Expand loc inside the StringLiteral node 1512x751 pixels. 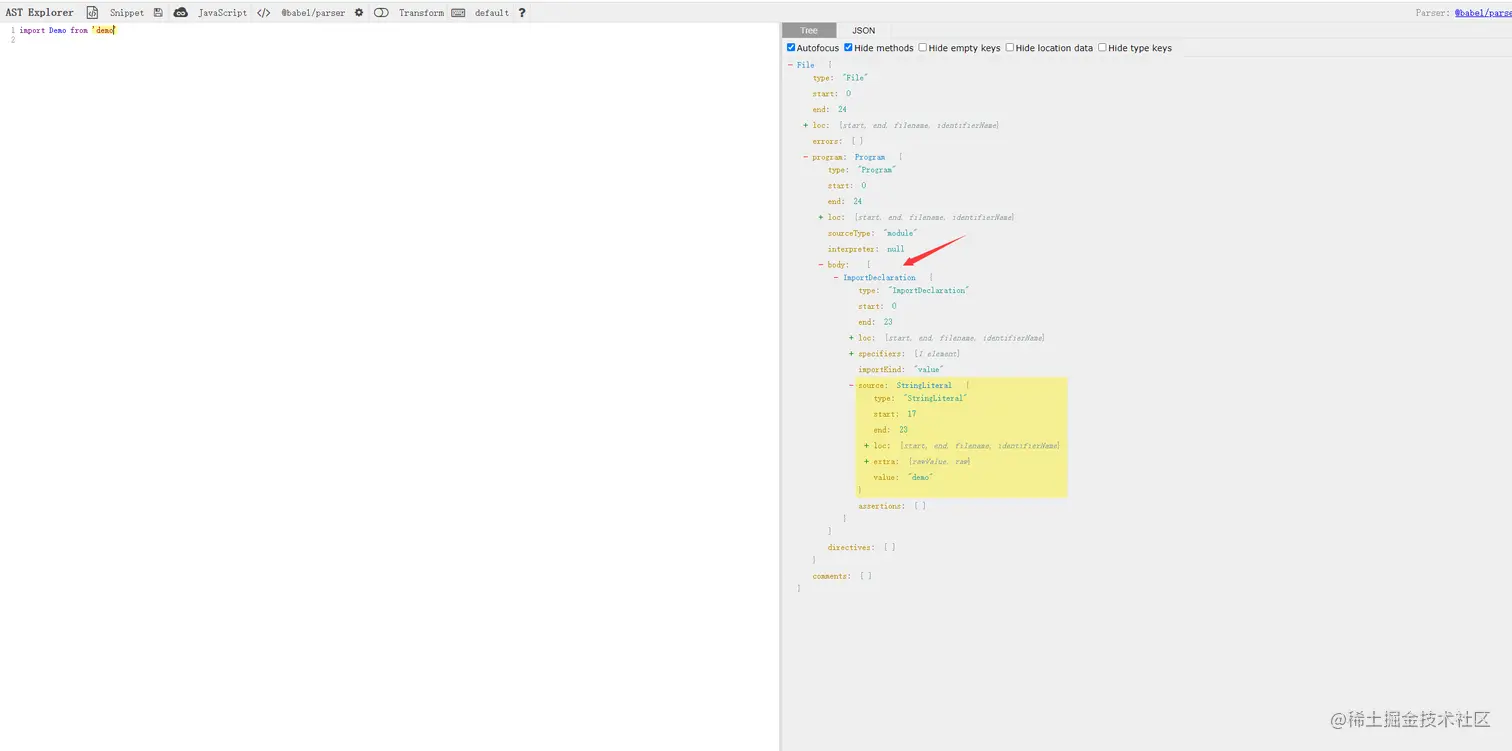click(866, 446)
